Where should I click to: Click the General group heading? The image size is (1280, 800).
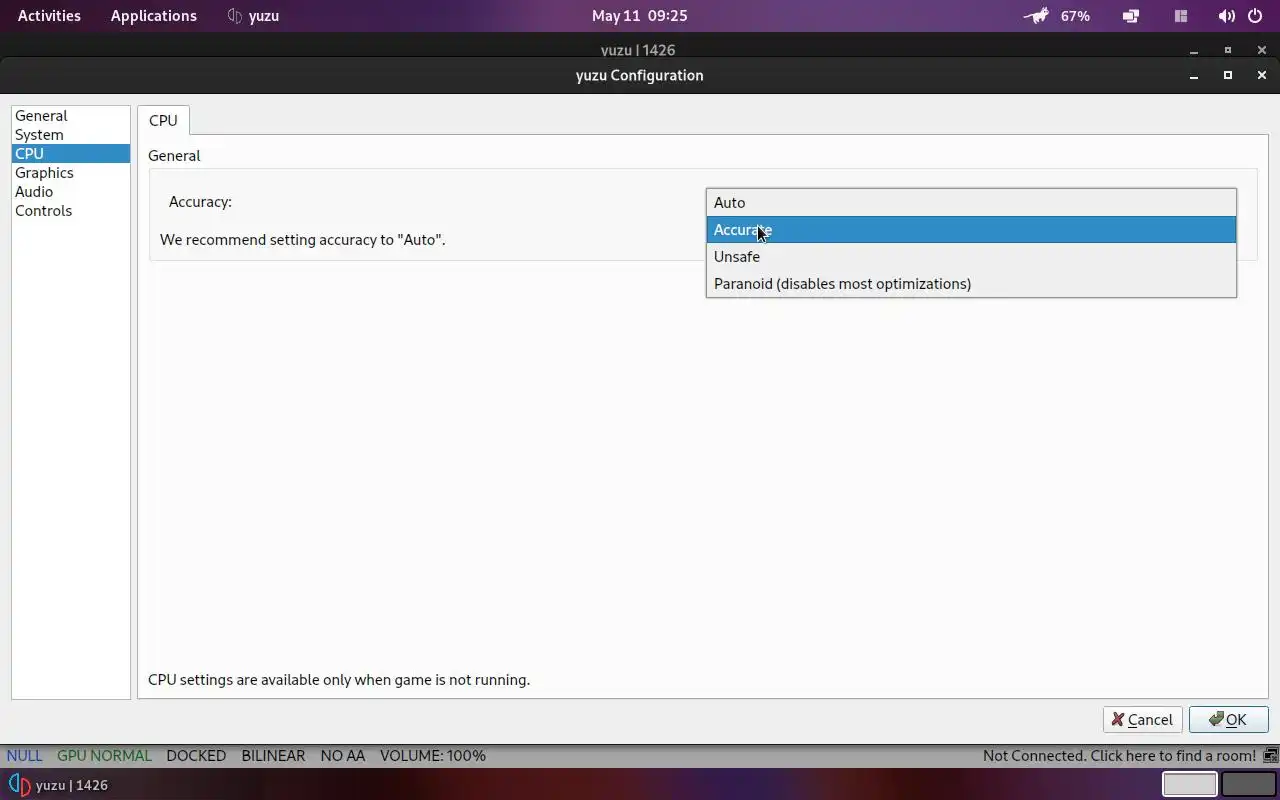point(174,156)
